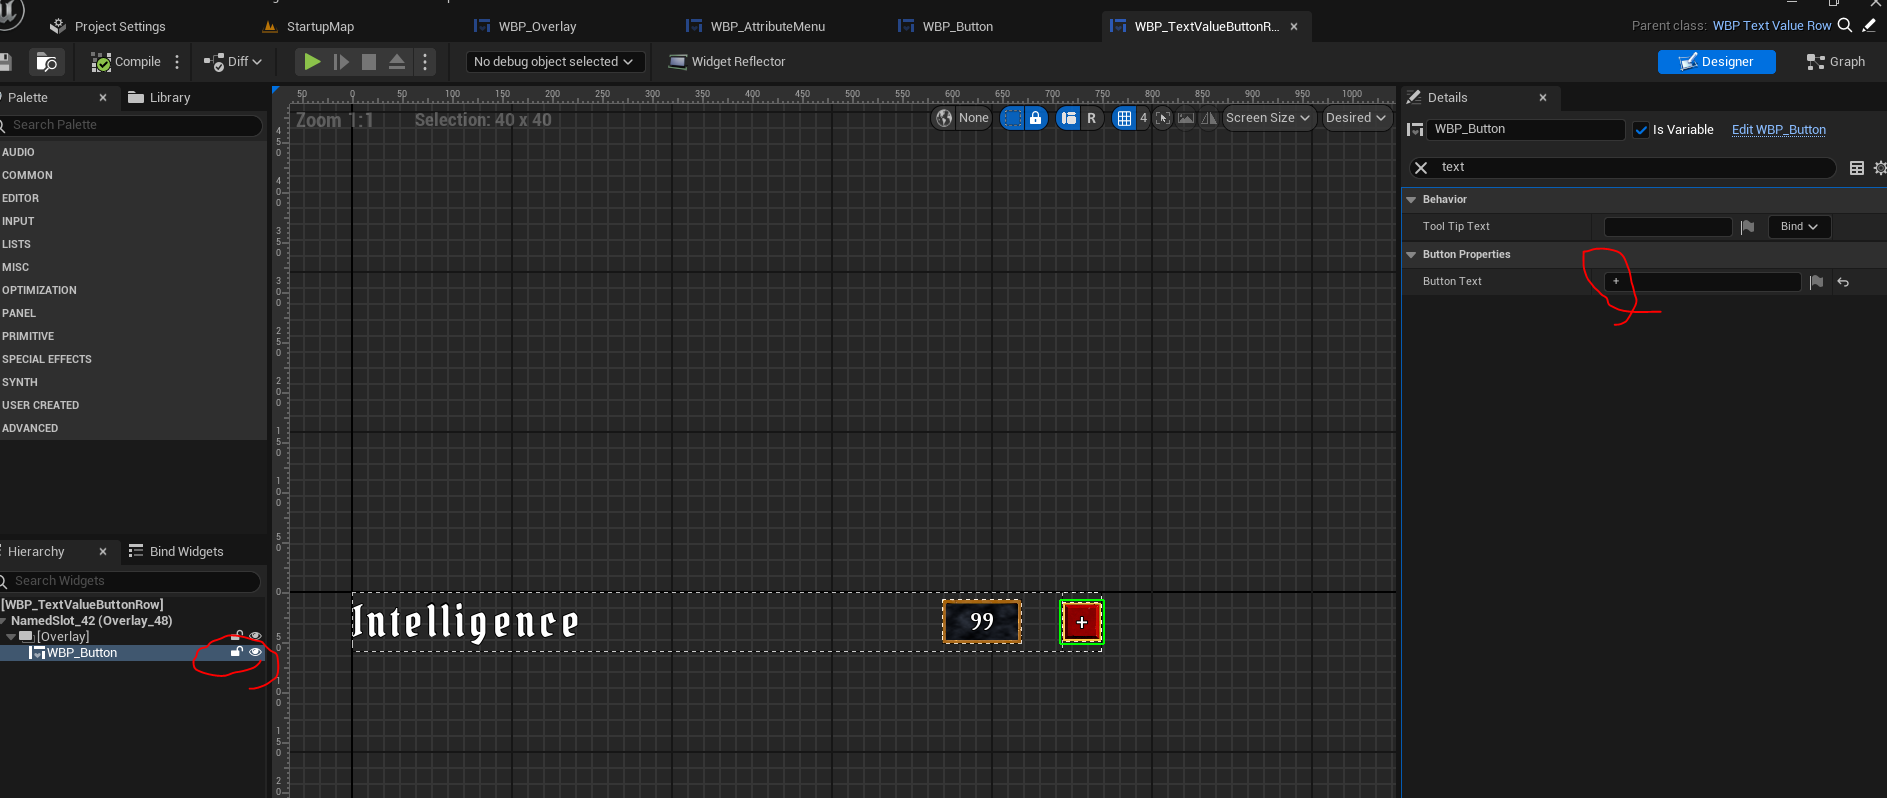Click the property matrix table icon

pyautogui.click(x=1857, y=168)
